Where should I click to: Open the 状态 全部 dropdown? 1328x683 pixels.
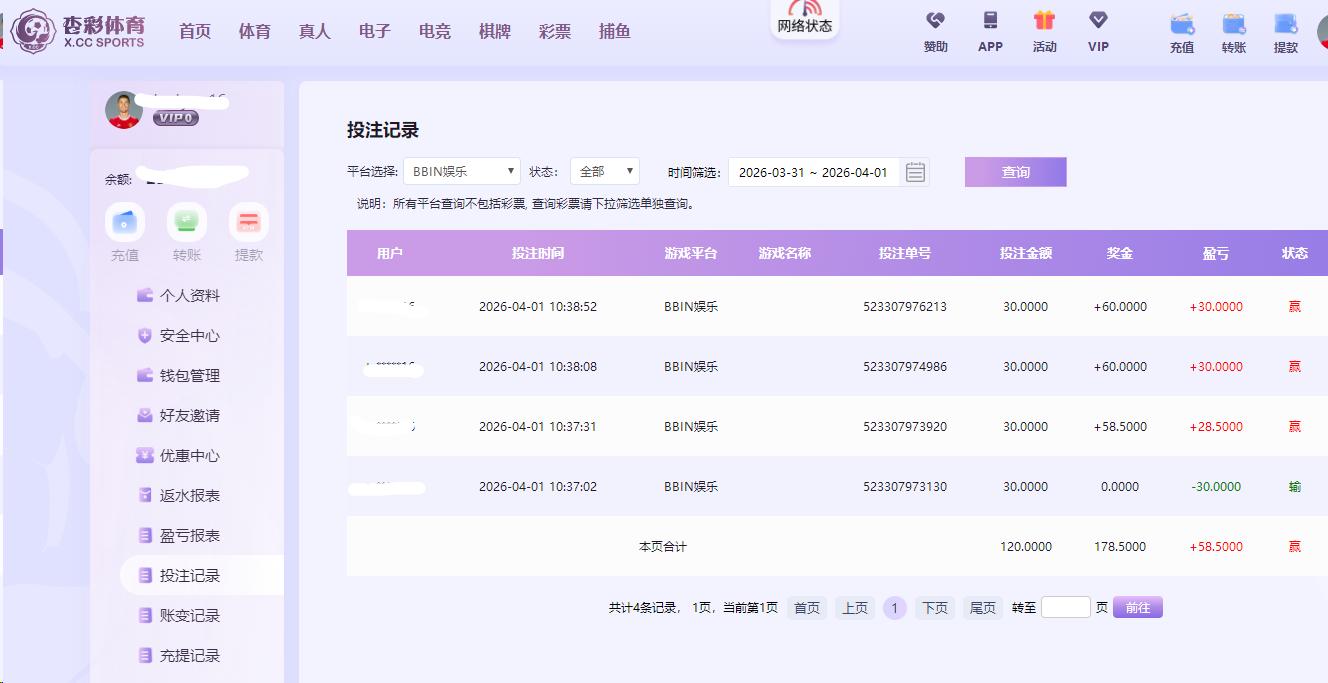tap(604, 172)
